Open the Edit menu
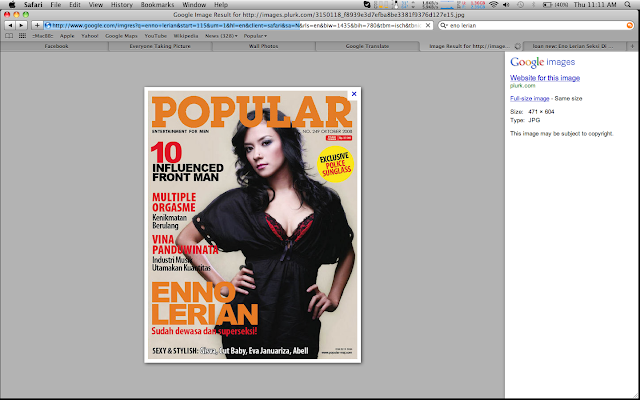The height and width of the screenshot is (400, 640). 75,5
